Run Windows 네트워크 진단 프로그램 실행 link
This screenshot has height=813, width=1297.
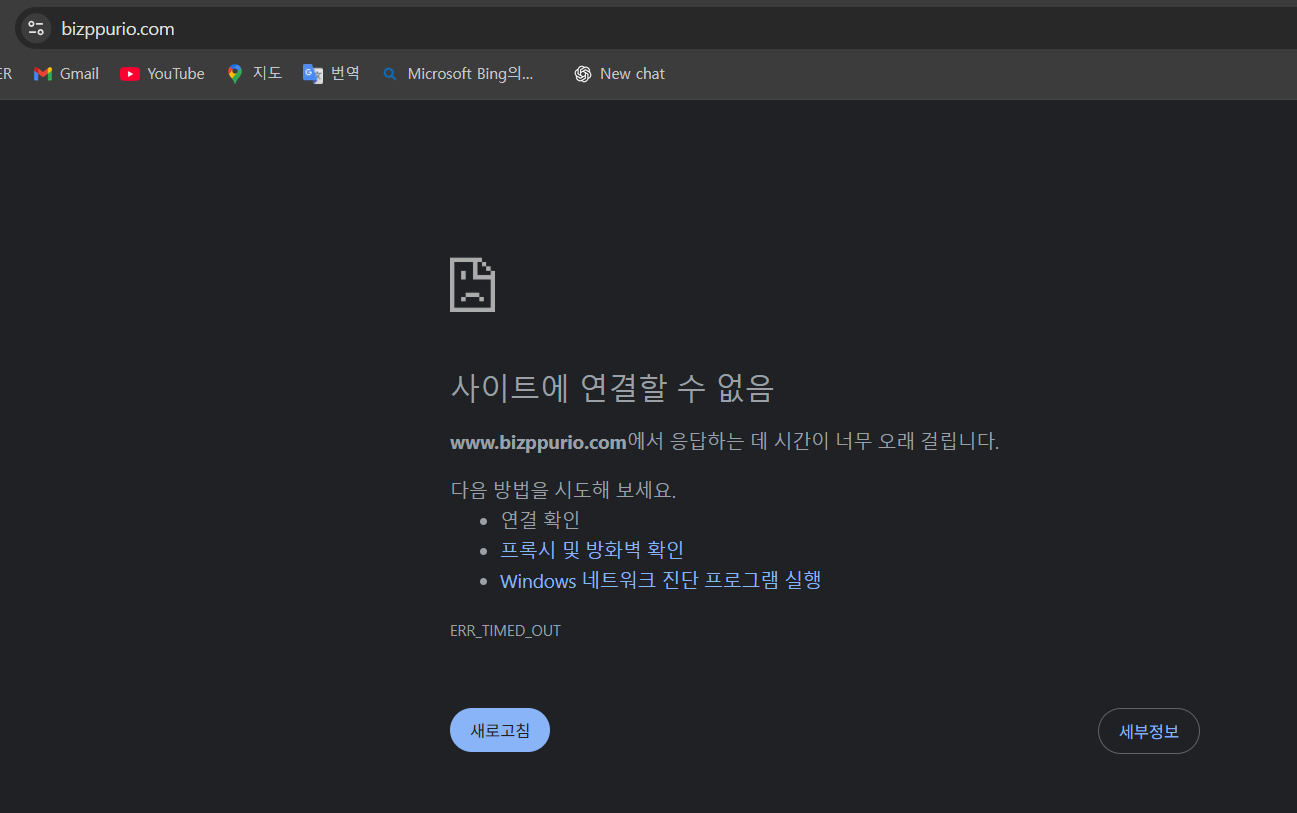[660, 581]
